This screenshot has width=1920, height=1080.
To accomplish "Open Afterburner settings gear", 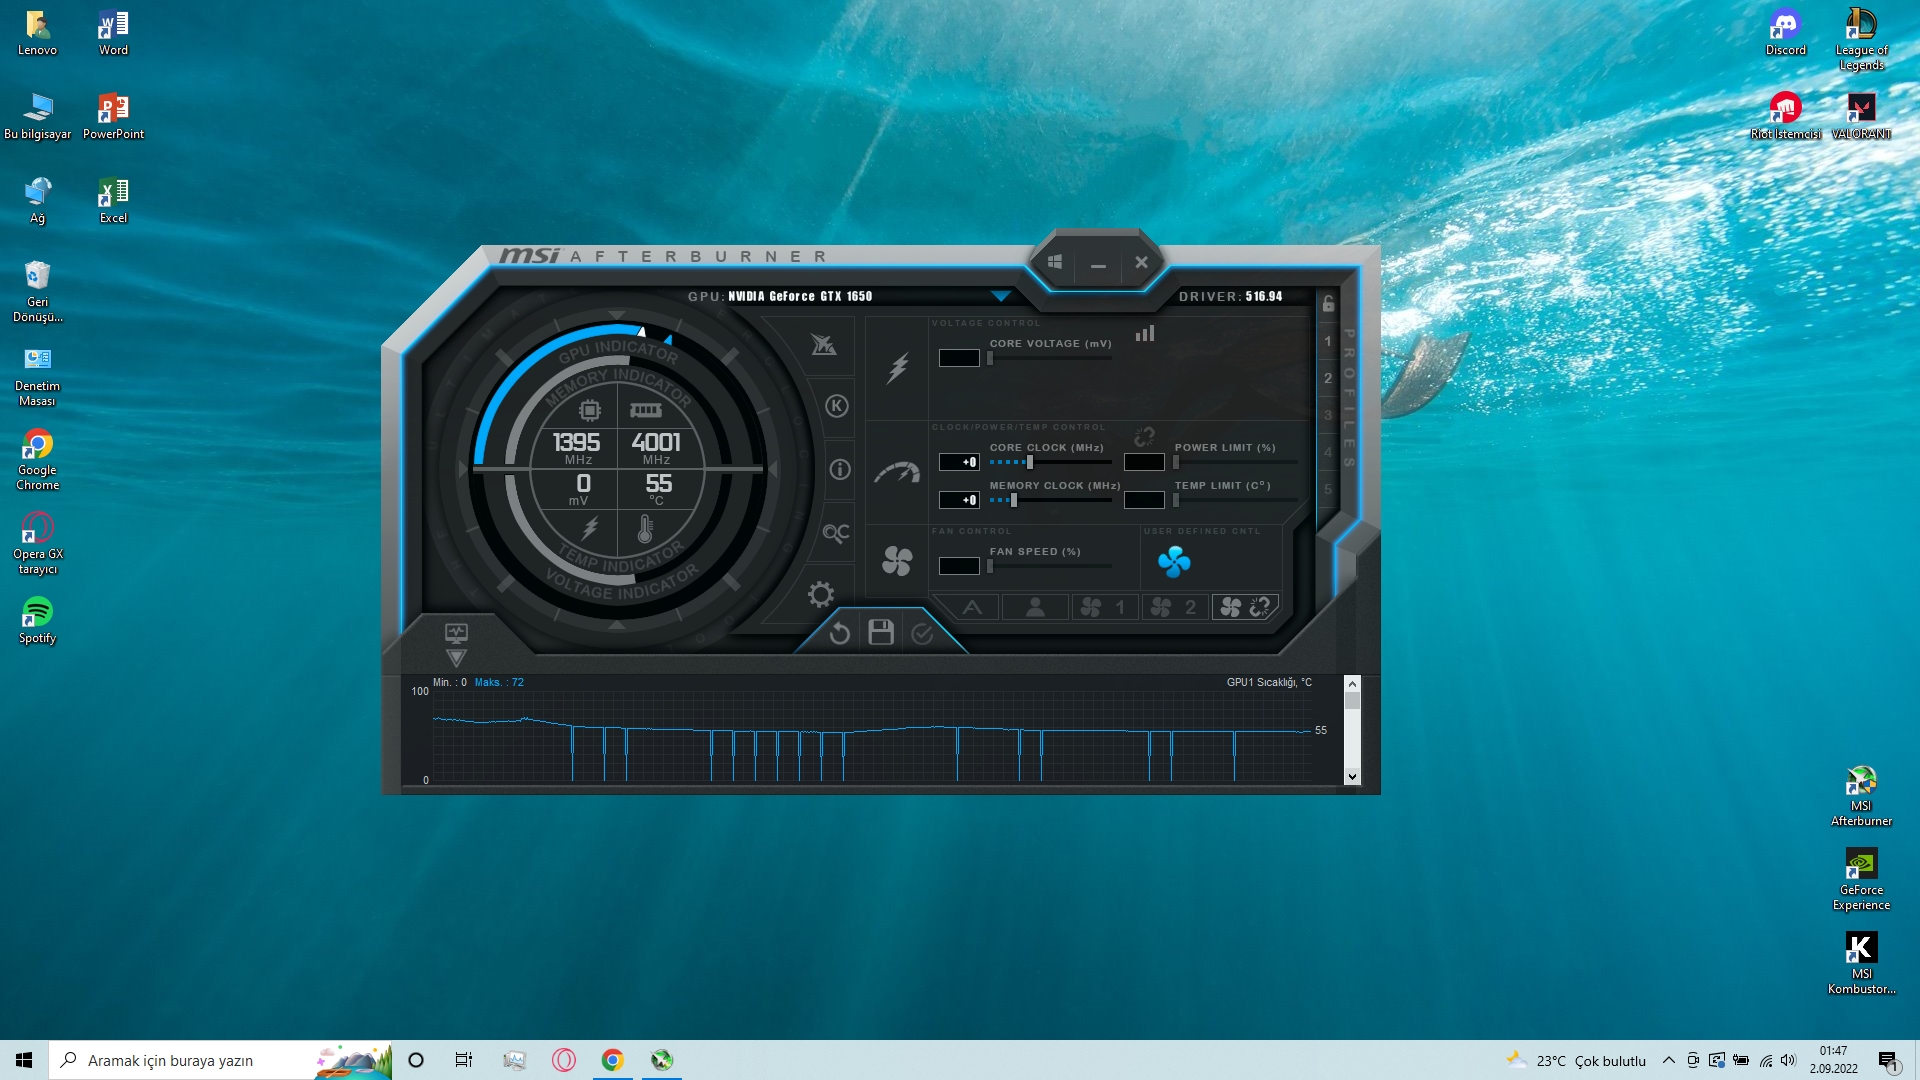I will tap(820, 595).
